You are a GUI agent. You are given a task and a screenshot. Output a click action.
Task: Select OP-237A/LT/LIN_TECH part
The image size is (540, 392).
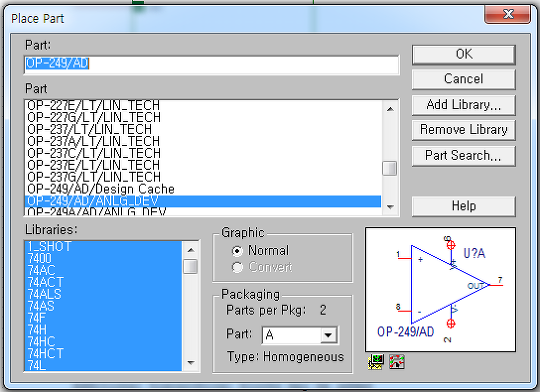click(x=203, y=142)
